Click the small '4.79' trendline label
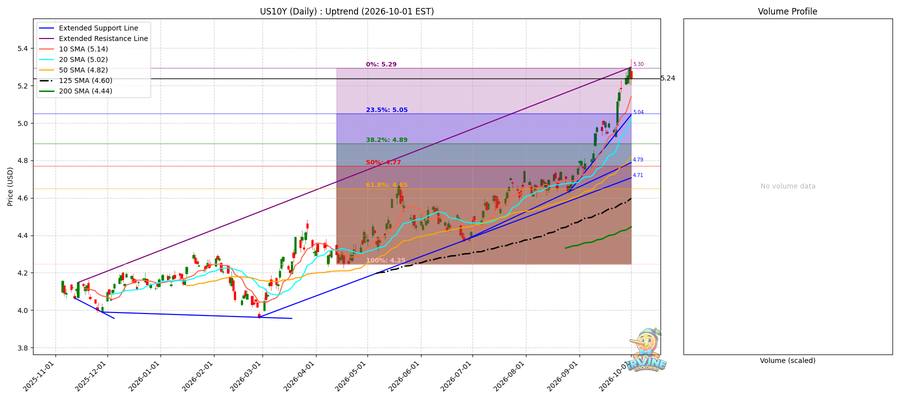900x400 pixels. coord(638,159)
